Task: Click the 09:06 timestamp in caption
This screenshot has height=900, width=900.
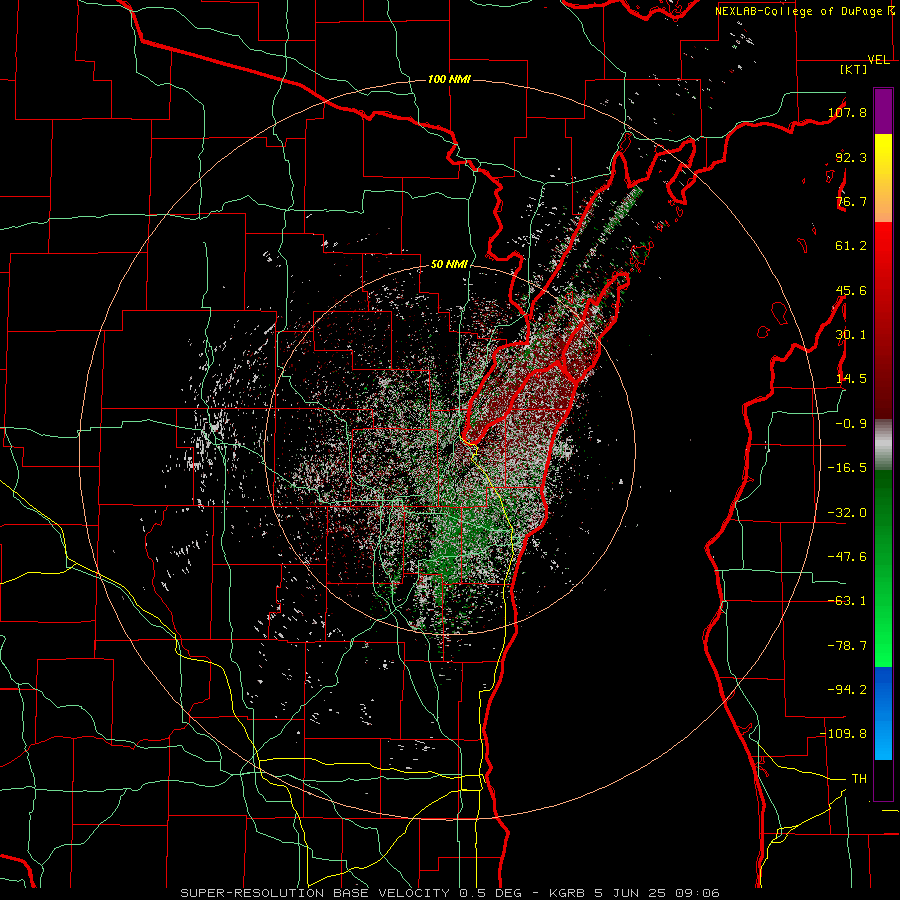Action: 696,893
